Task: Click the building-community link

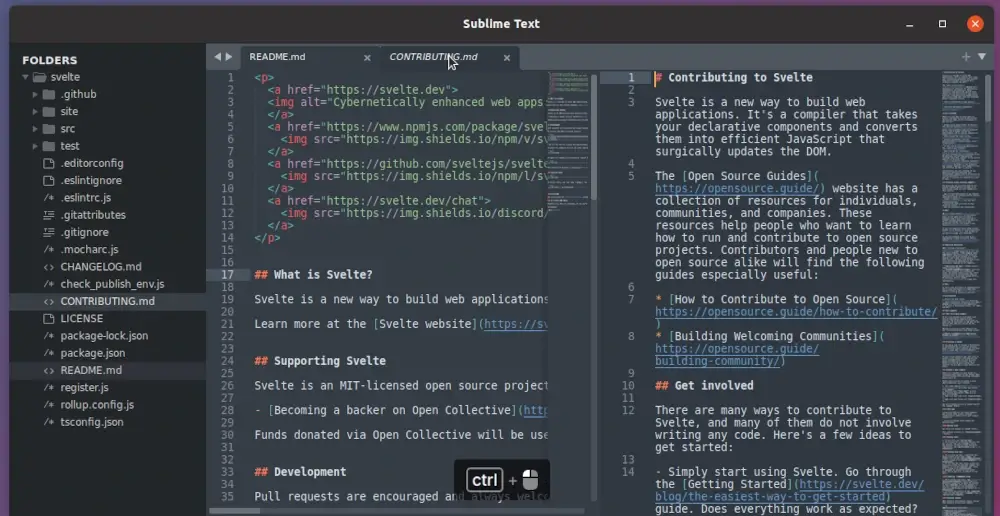Action: (737, 355)
